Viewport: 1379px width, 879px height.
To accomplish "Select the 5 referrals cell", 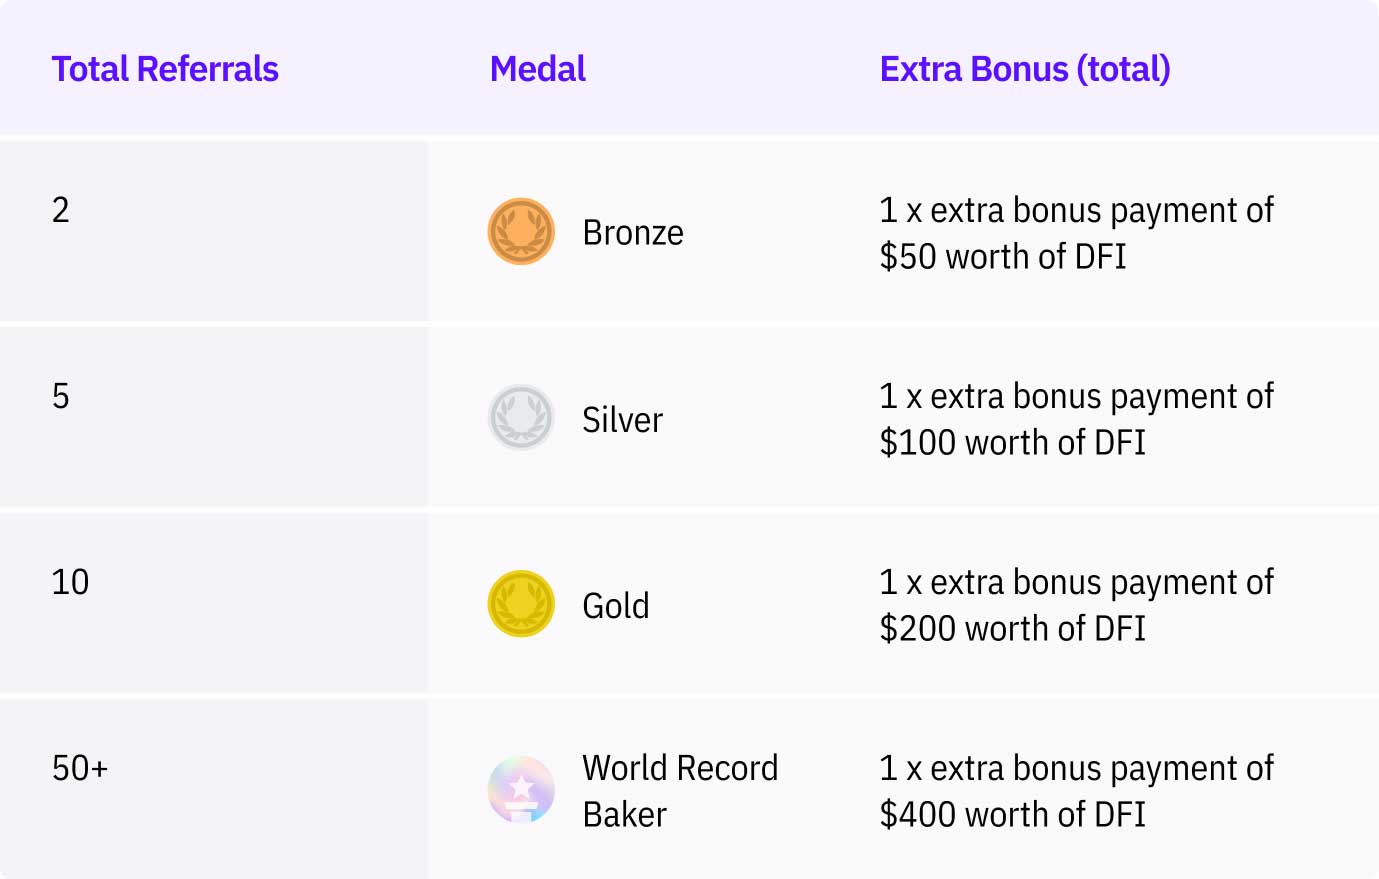I will pos(214,417).
